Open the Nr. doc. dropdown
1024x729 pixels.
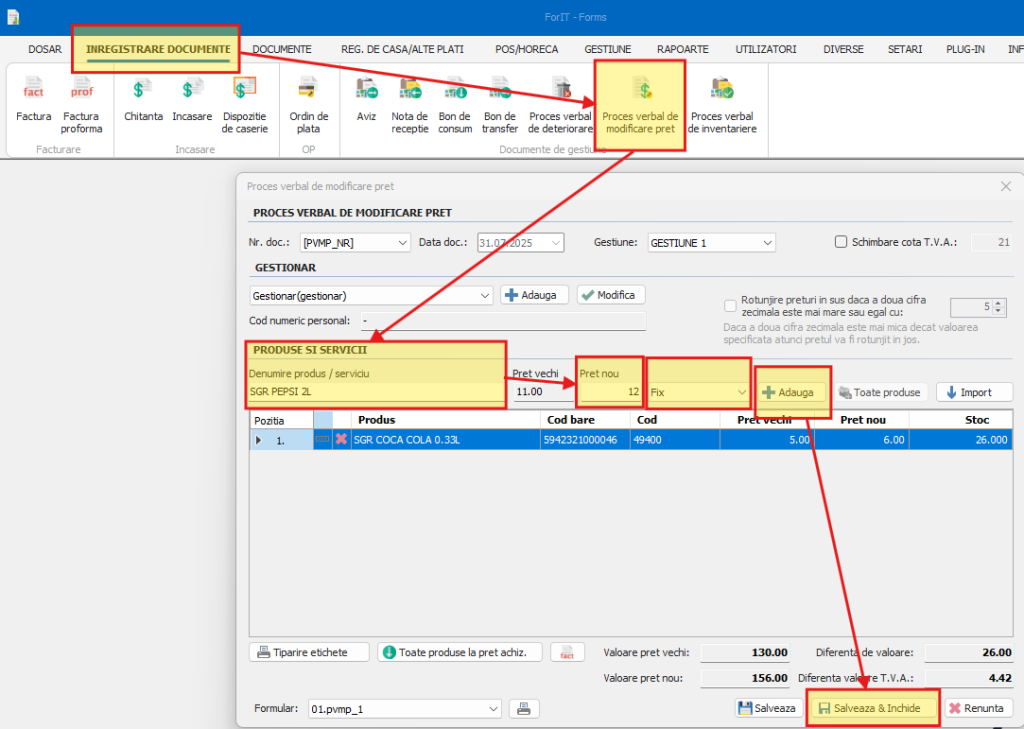[402, 242]
